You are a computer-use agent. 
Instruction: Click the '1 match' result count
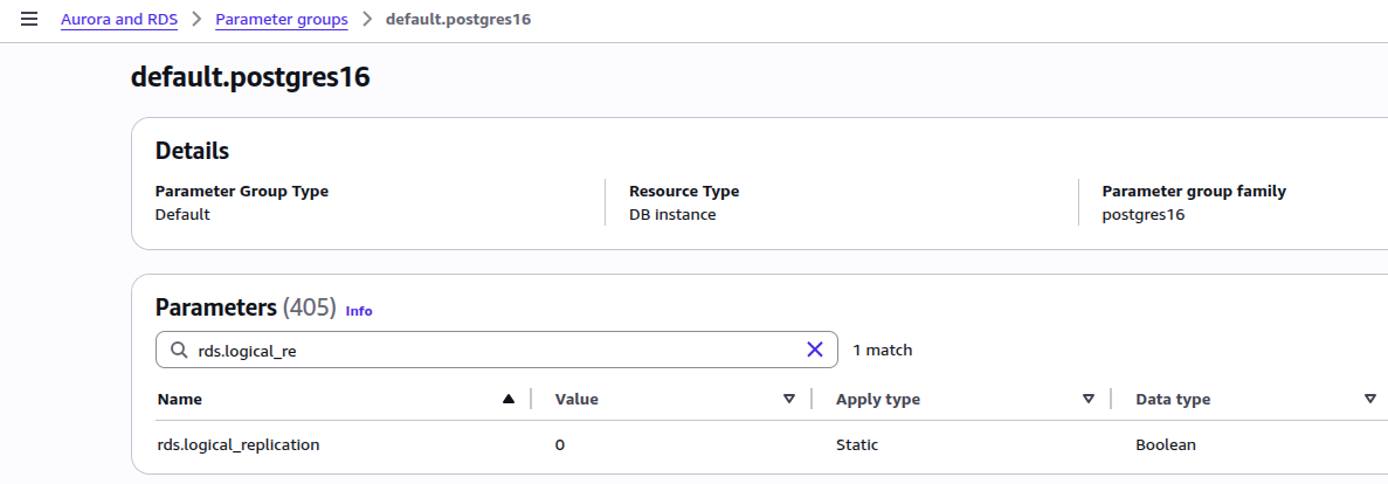[882, 350]
